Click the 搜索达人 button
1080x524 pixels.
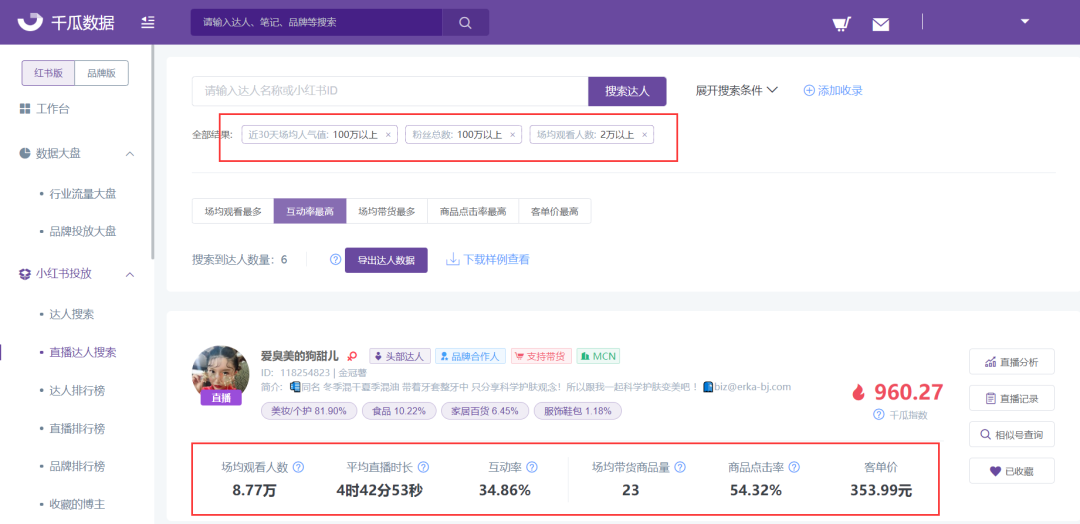click(627, 91)
